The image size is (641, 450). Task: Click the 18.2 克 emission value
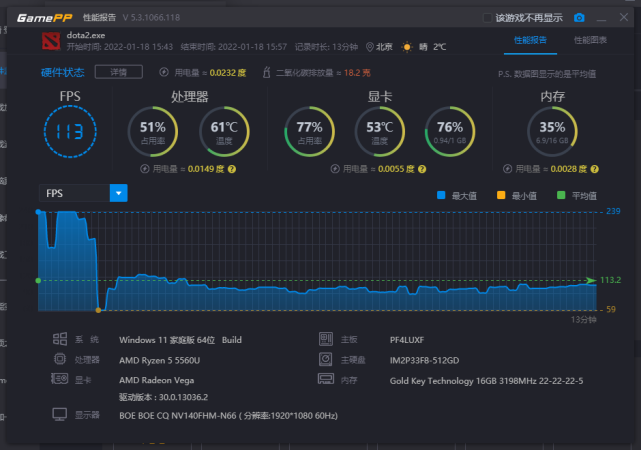point(357,73)
